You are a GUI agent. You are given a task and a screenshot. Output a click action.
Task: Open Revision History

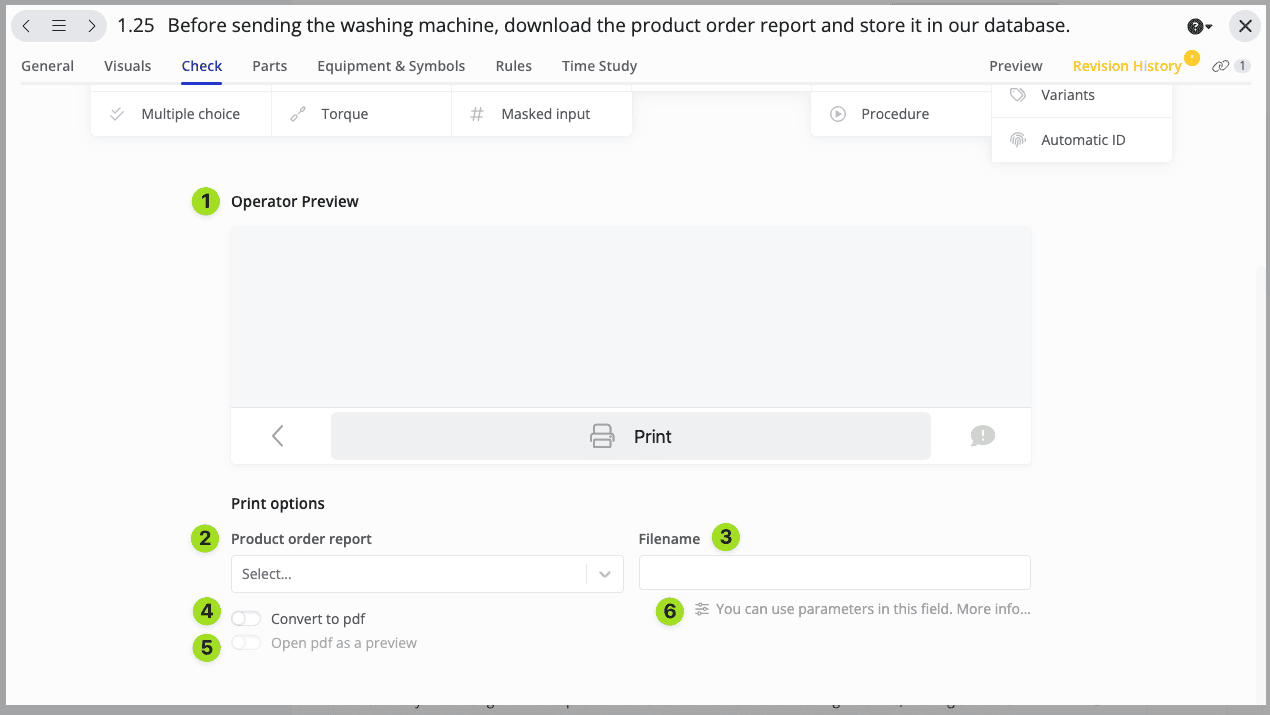[1126, 66]
